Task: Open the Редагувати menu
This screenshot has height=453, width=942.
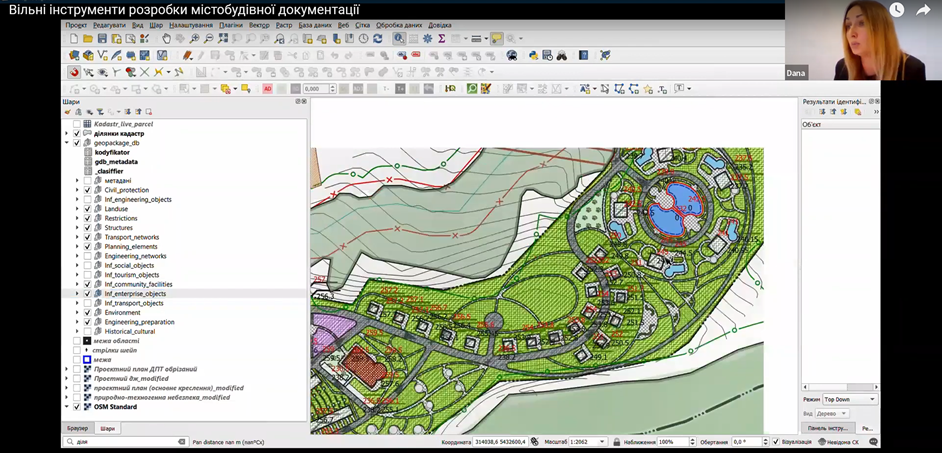Action: (109, 25)
